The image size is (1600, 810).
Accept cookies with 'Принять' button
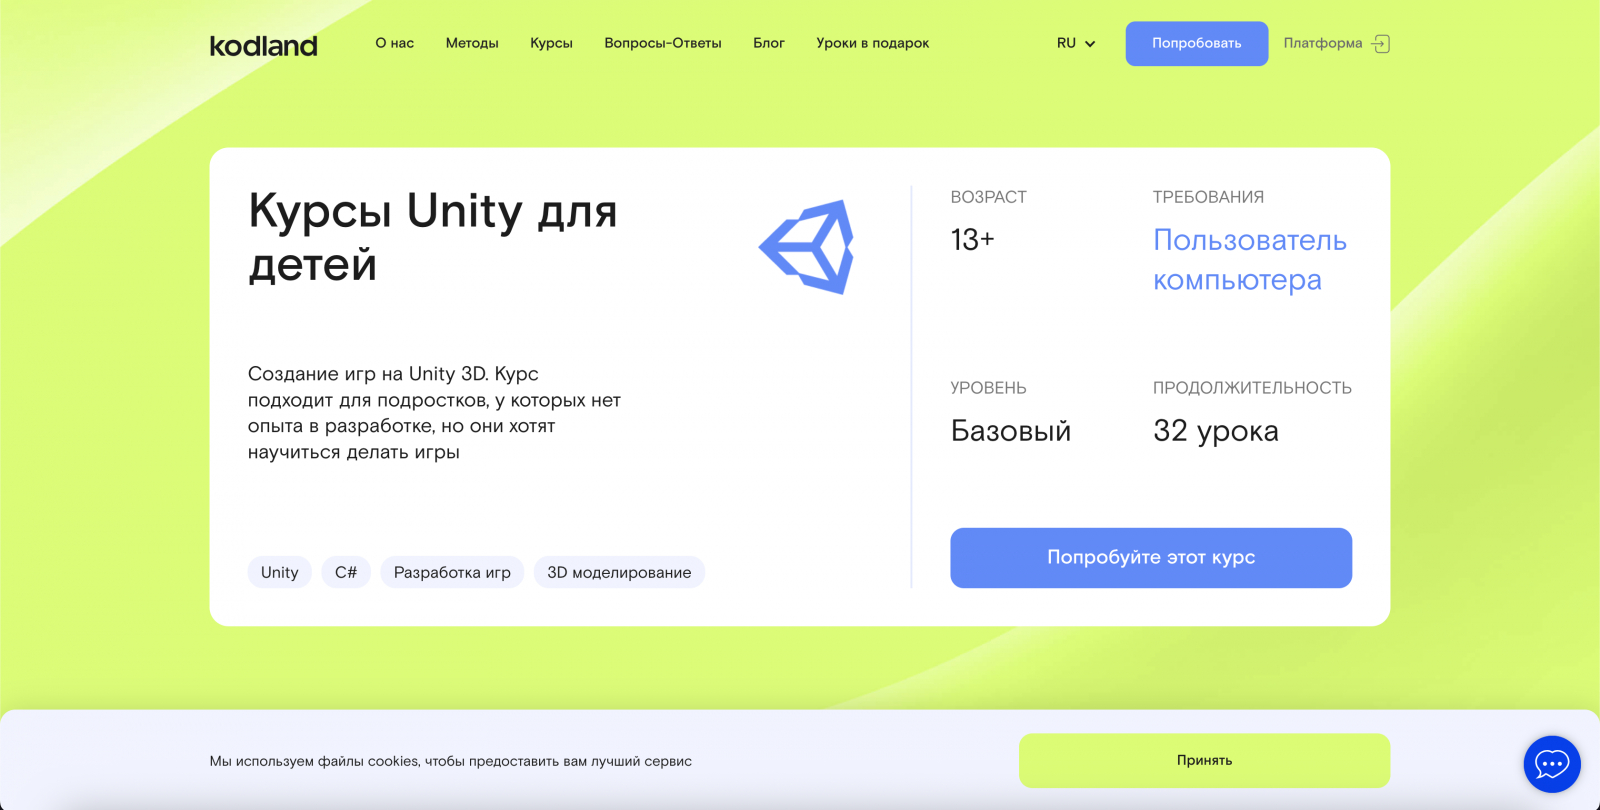point(1205,761)
